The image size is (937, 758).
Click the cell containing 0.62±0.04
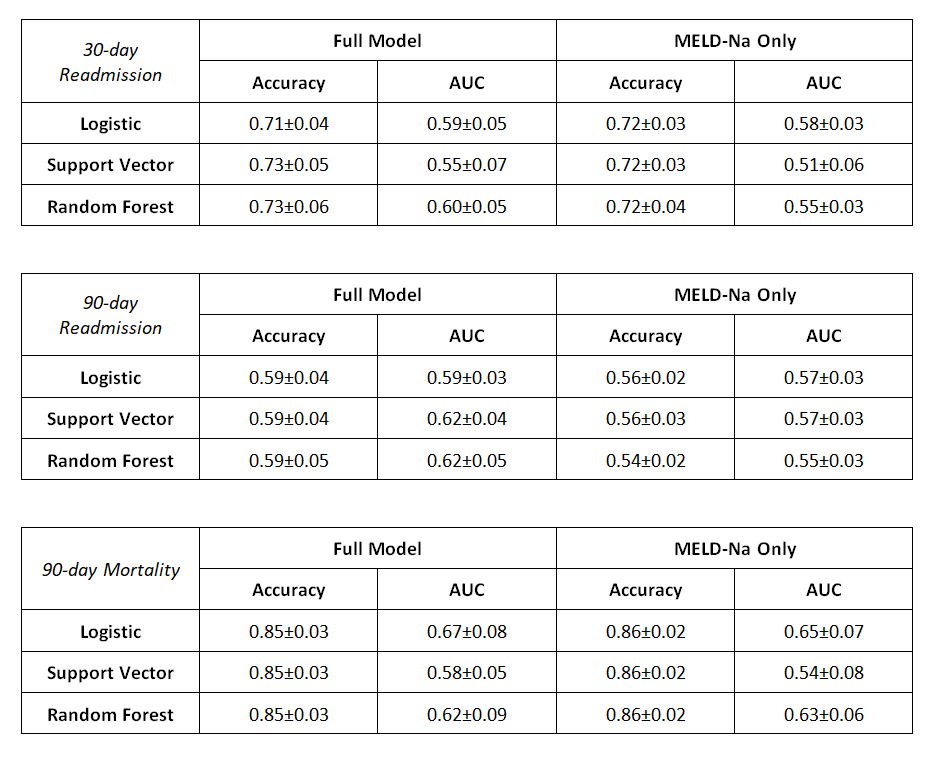tap(466, 419)
